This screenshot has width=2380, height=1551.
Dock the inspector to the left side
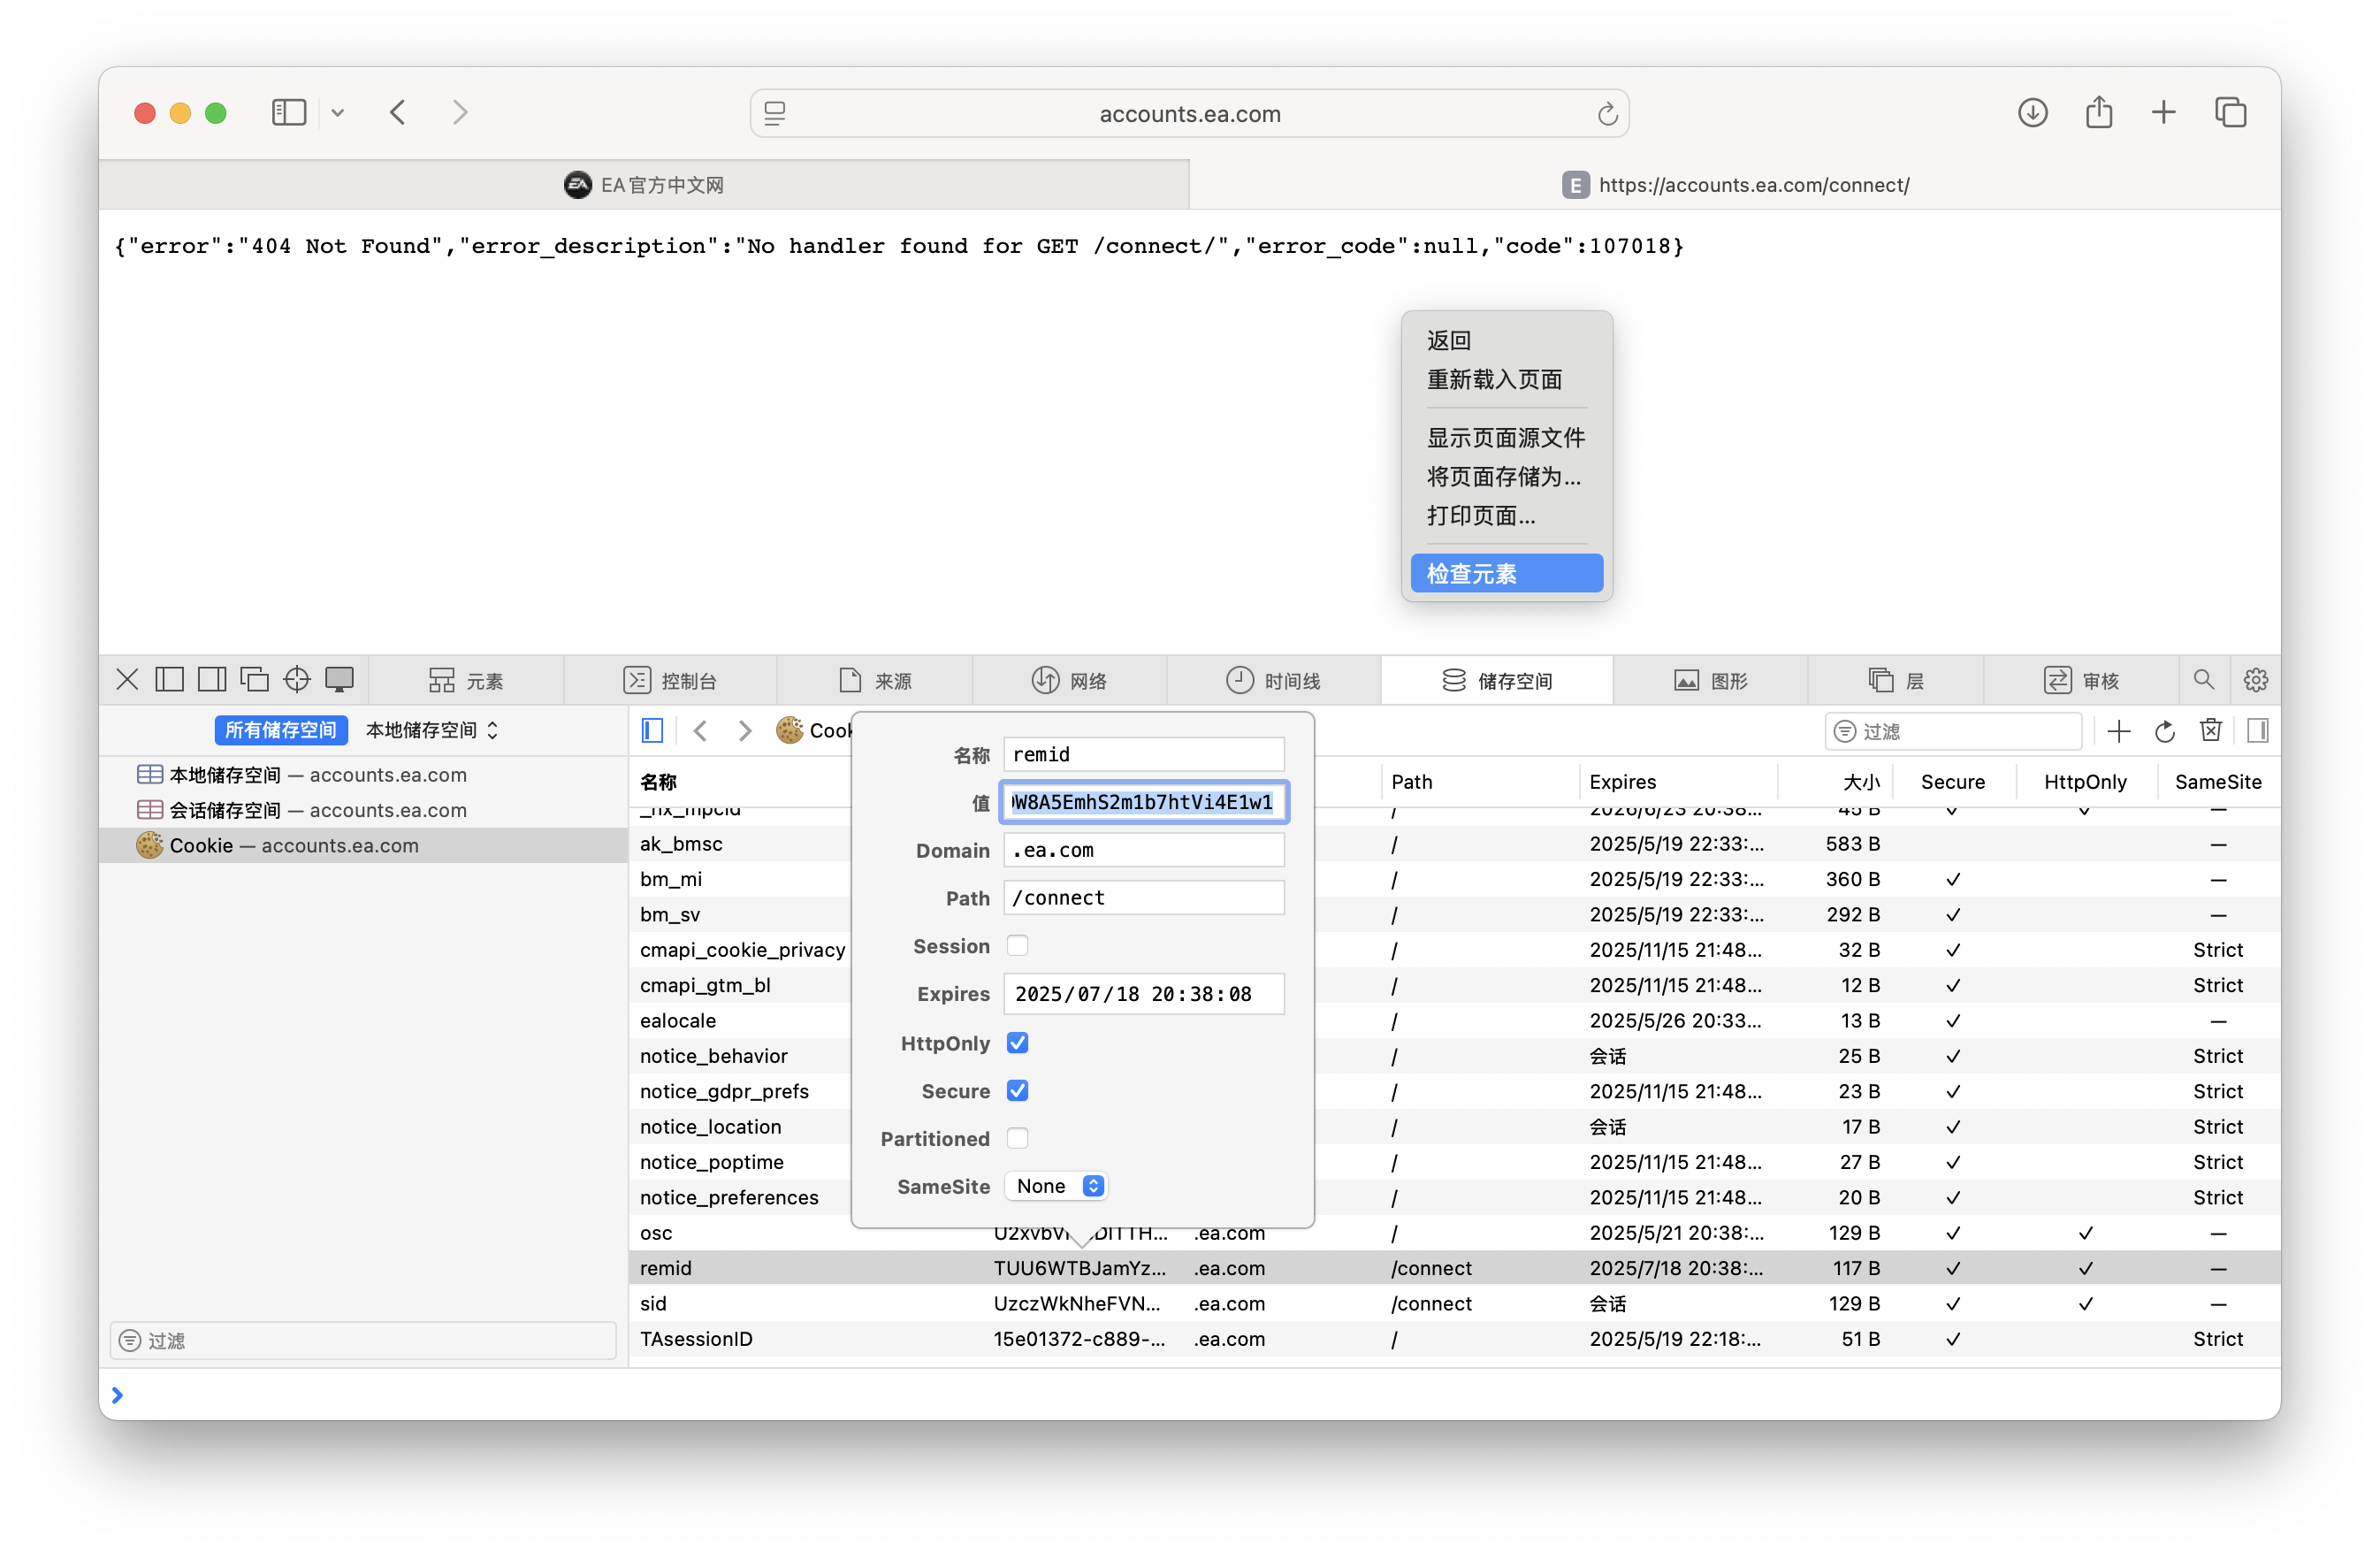(169, 680)
